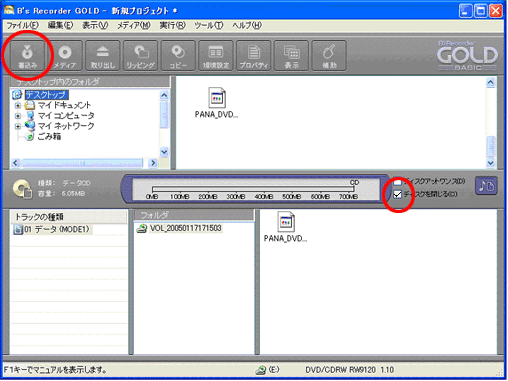The width and height of the screenshot is (508, 381).
Task: Maximize the B's Recorder GOLD window
Action: [481, 11]
